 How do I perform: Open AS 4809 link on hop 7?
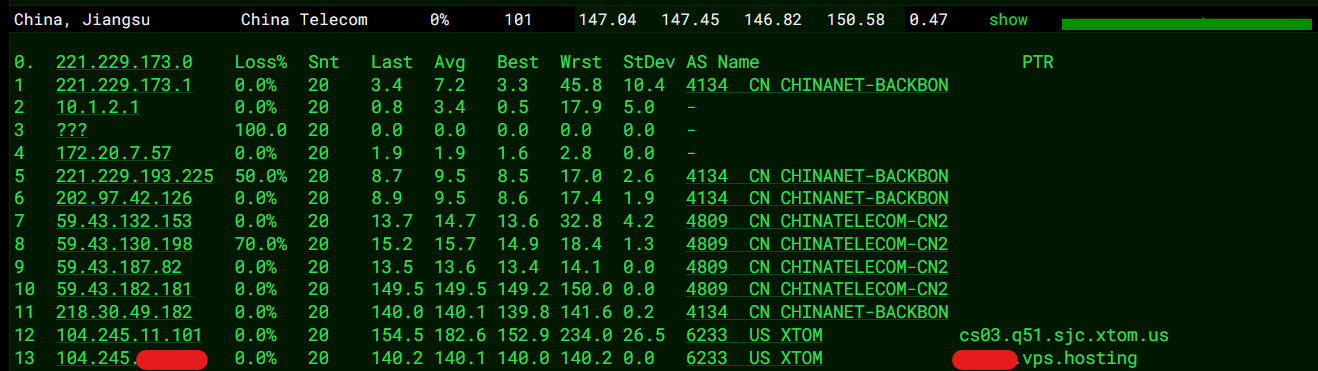817,221
